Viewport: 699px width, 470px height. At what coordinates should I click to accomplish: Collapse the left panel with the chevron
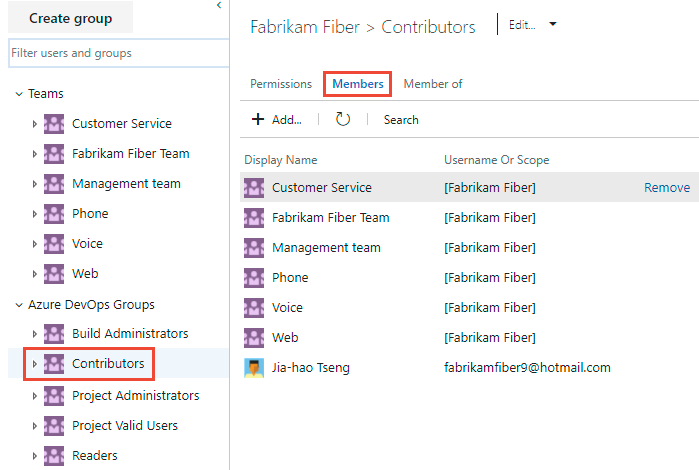[219, 5]
